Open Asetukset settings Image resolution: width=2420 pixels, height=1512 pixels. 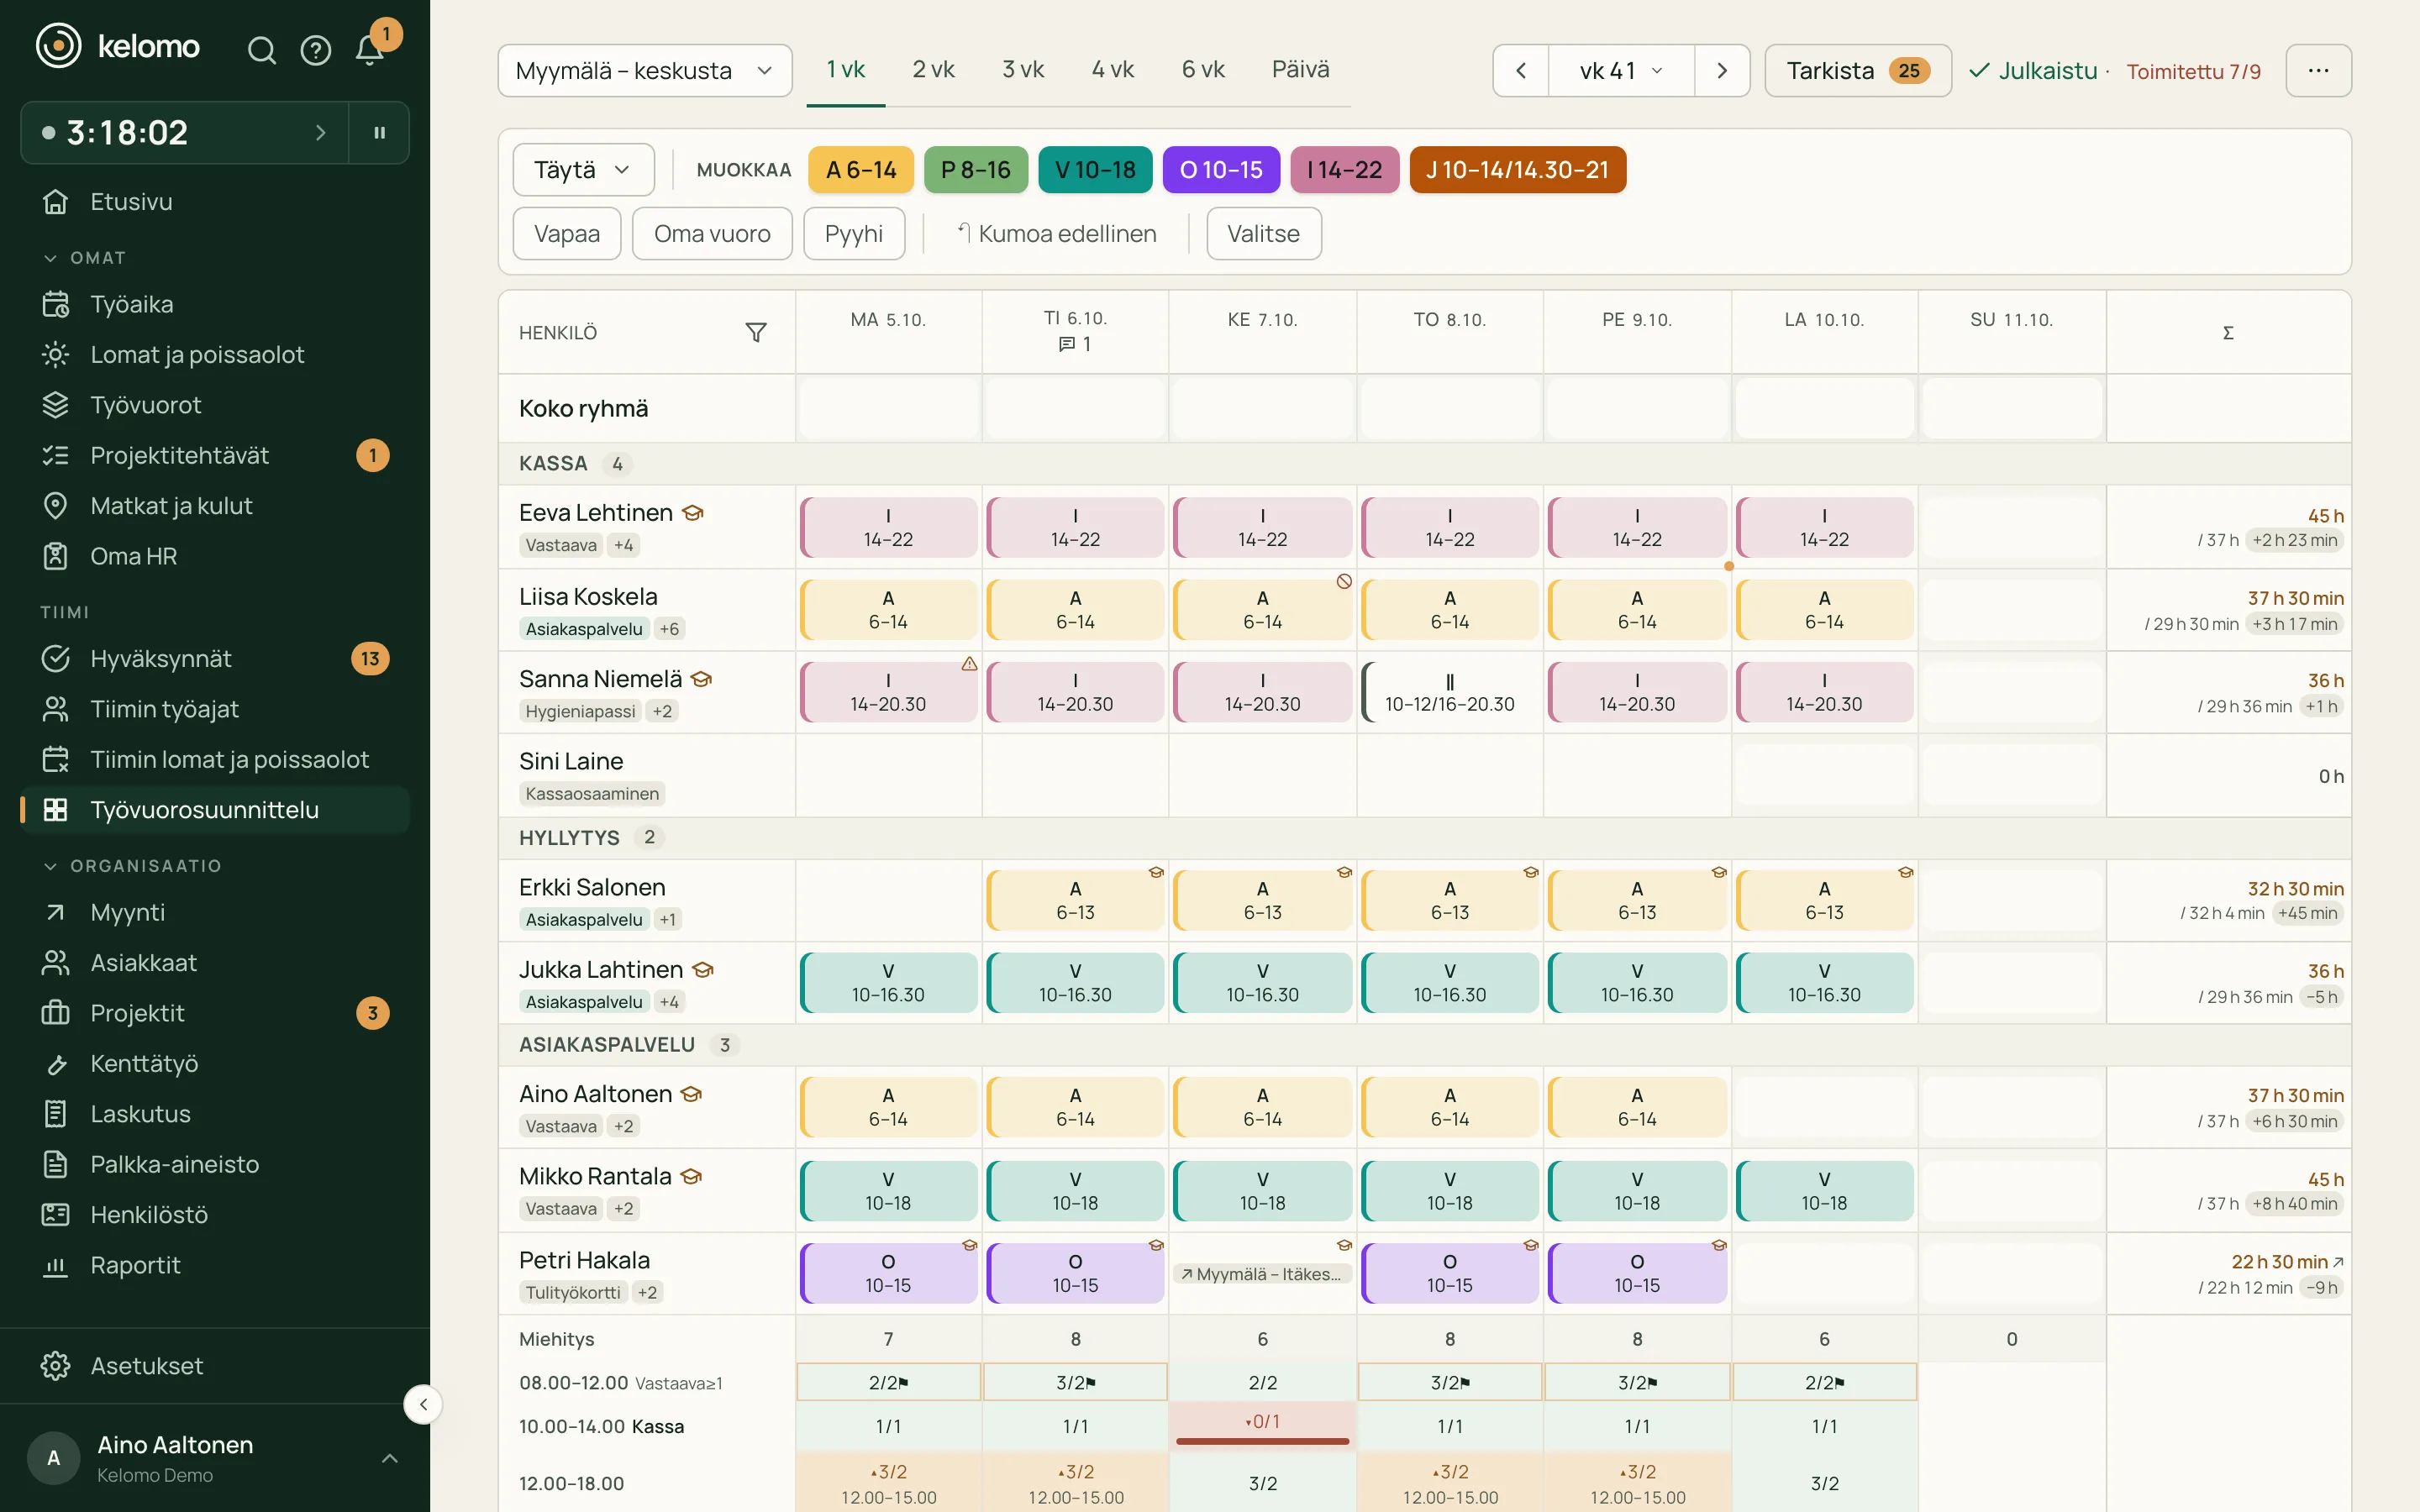[215, 1366]
